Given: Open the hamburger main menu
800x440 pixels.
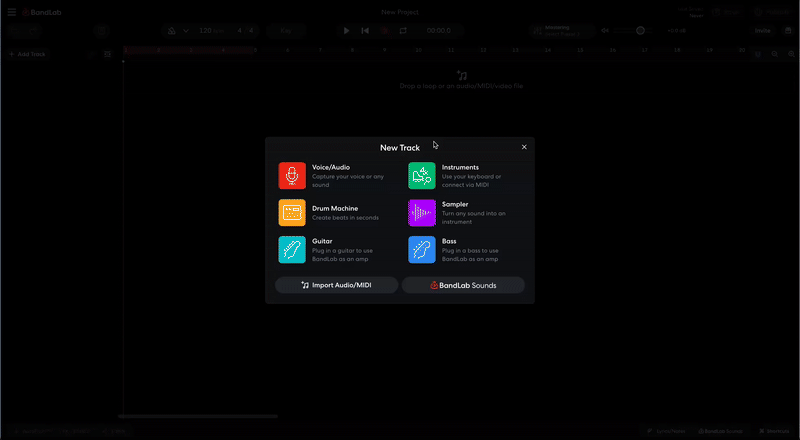Looking at the screenshot, I should [11, 12].
